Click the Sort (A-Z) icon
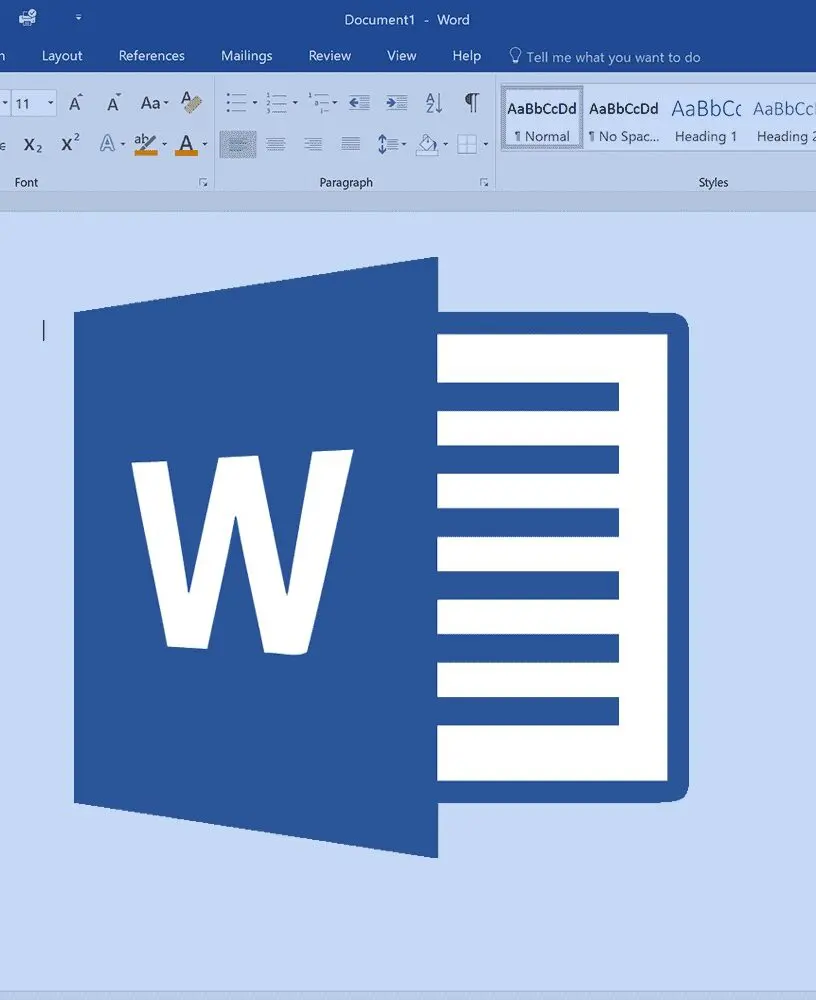 [x=434, y=103]
